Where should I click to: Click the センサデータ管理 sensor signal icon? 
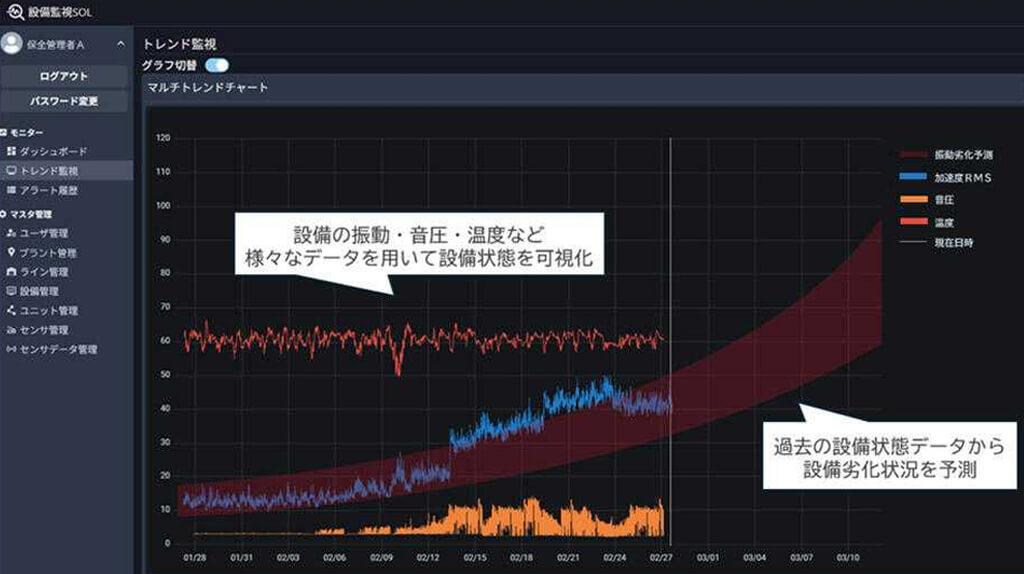pyautogui.click(x=11, y=349)
